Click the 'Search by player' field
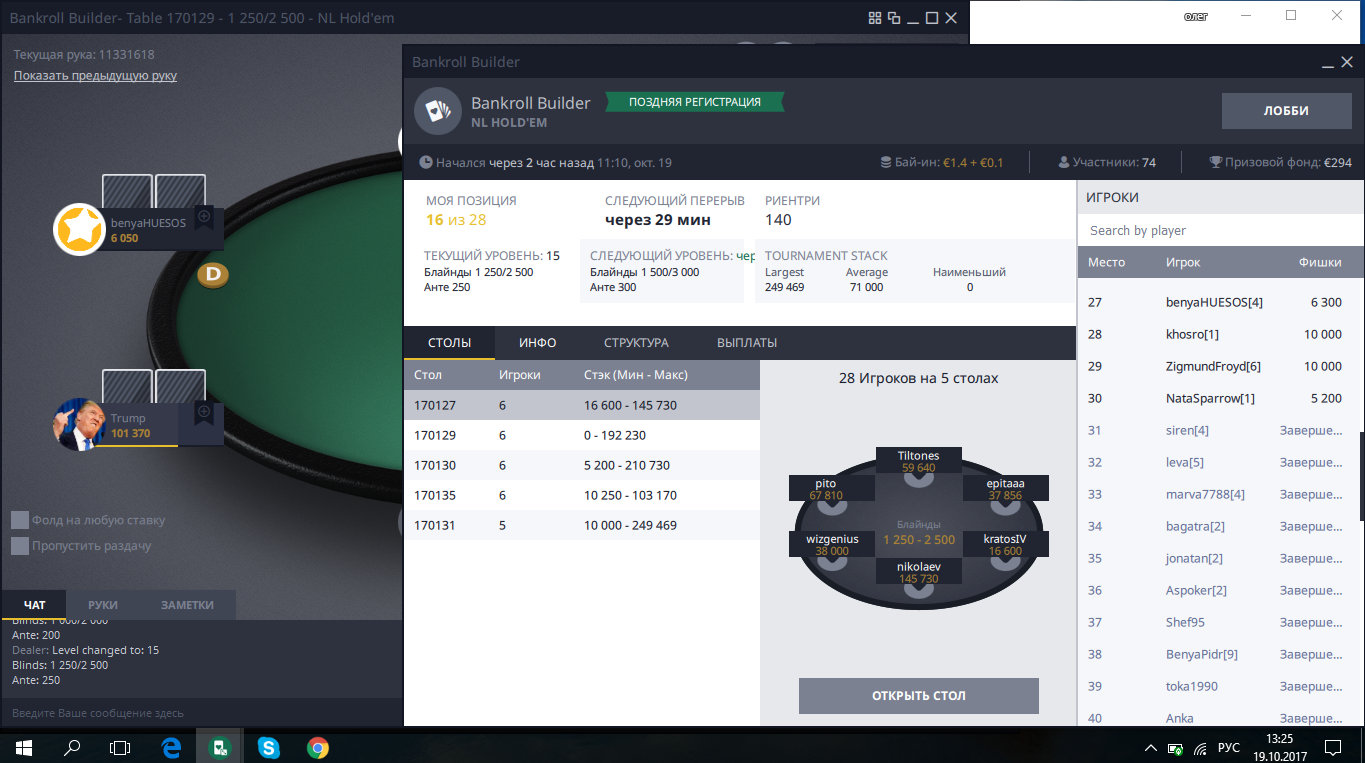 tap(1221, 230)
